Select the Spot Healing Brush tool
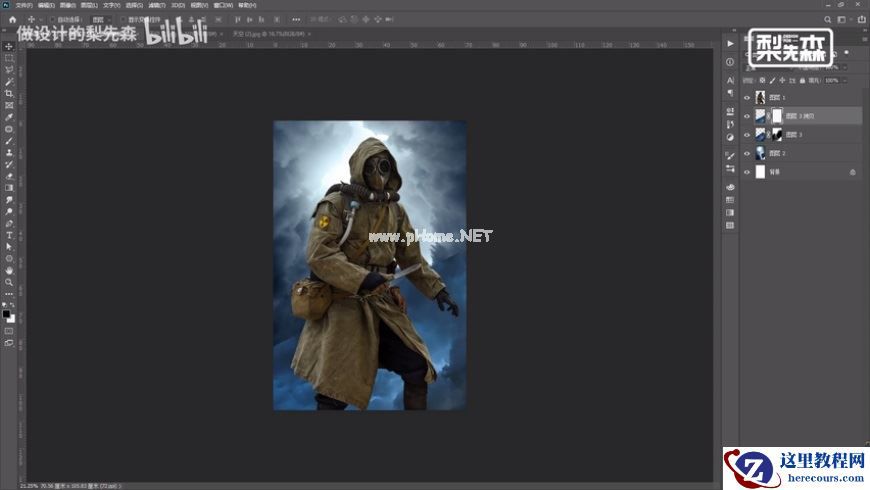Screen dimensions: 870x490 coord(9,129)
